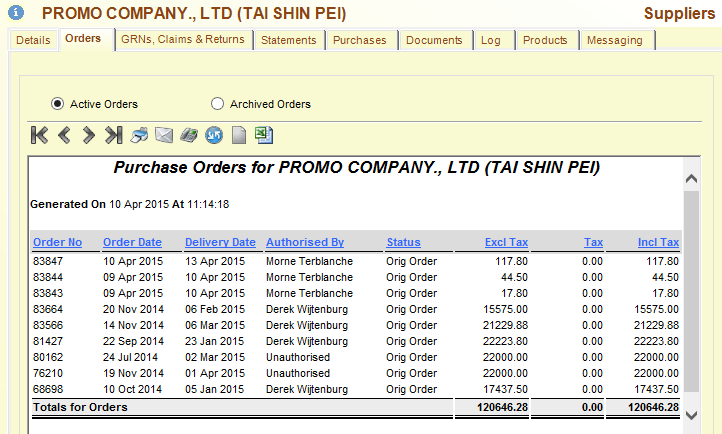Click the blue info icon beside supplier name
Image resolution: width=722 pixels, height=434 pixels.
click(x=16, y=13)
